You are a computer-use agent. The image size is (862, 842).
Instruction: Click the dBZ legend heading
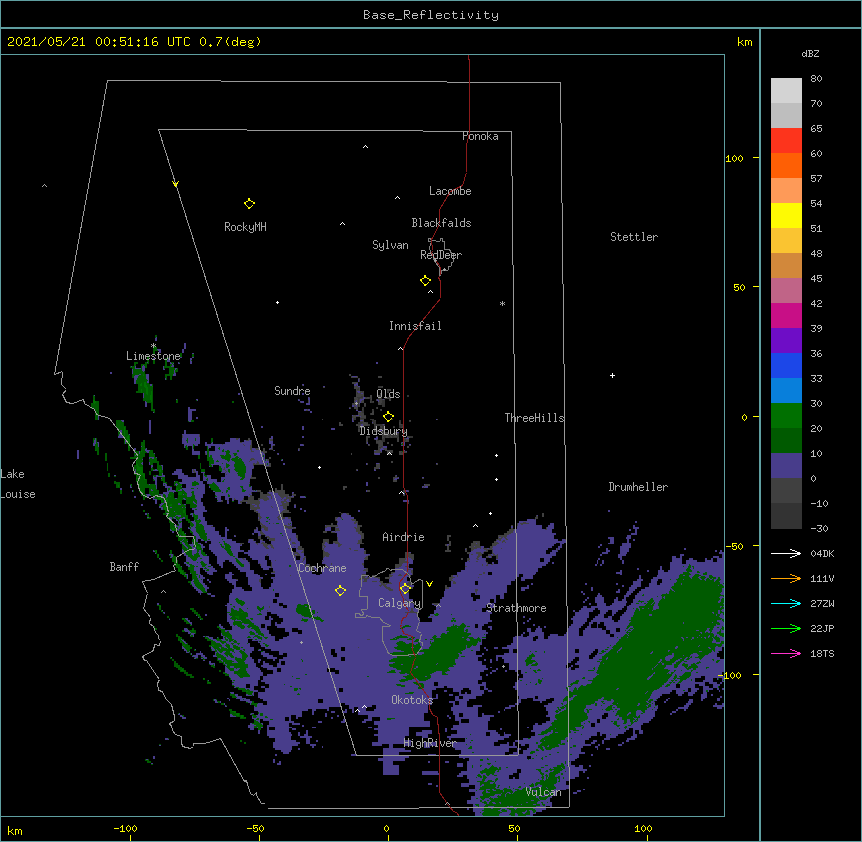(x=810, y=54)
